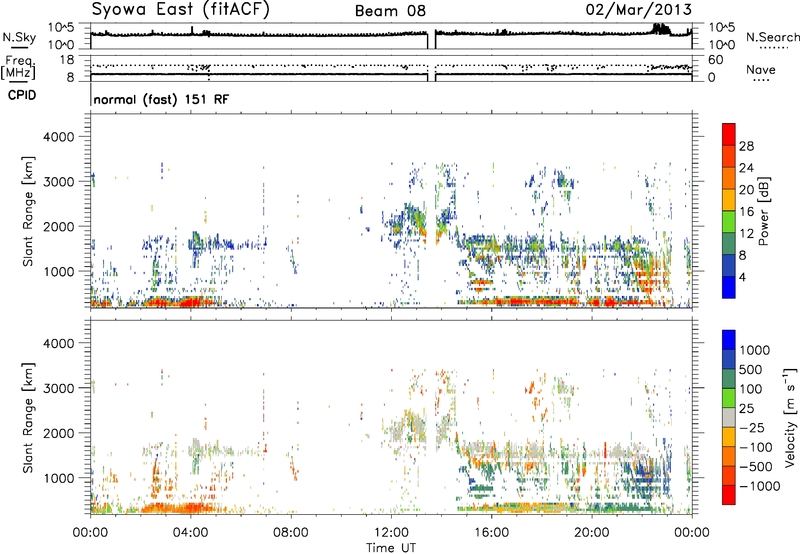
Task: Click the "60" tick on Nave axis
Action: click(x=715, y=60)
